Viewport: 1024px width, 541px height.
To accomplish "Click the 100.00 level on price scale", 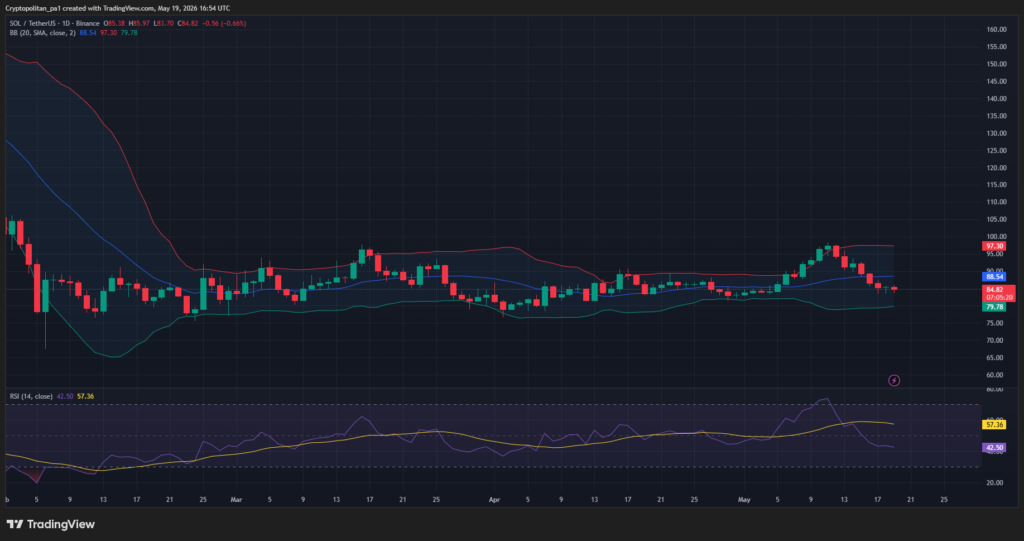I will click(x=996, y=237).
